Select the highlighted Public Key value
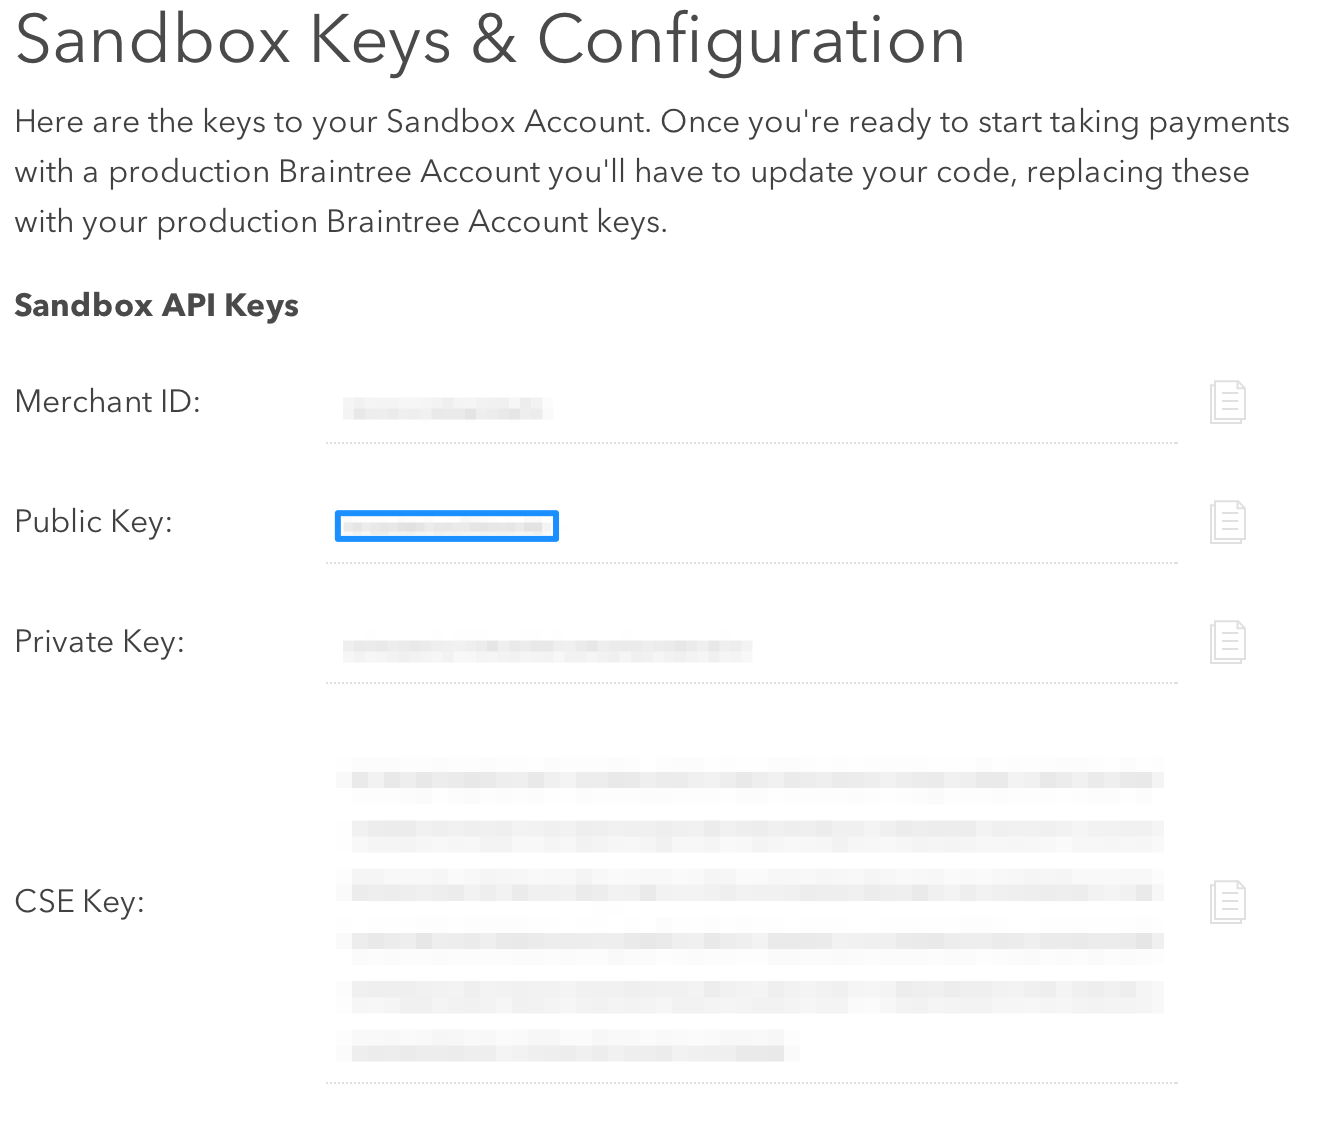 (x=446, y=525)
